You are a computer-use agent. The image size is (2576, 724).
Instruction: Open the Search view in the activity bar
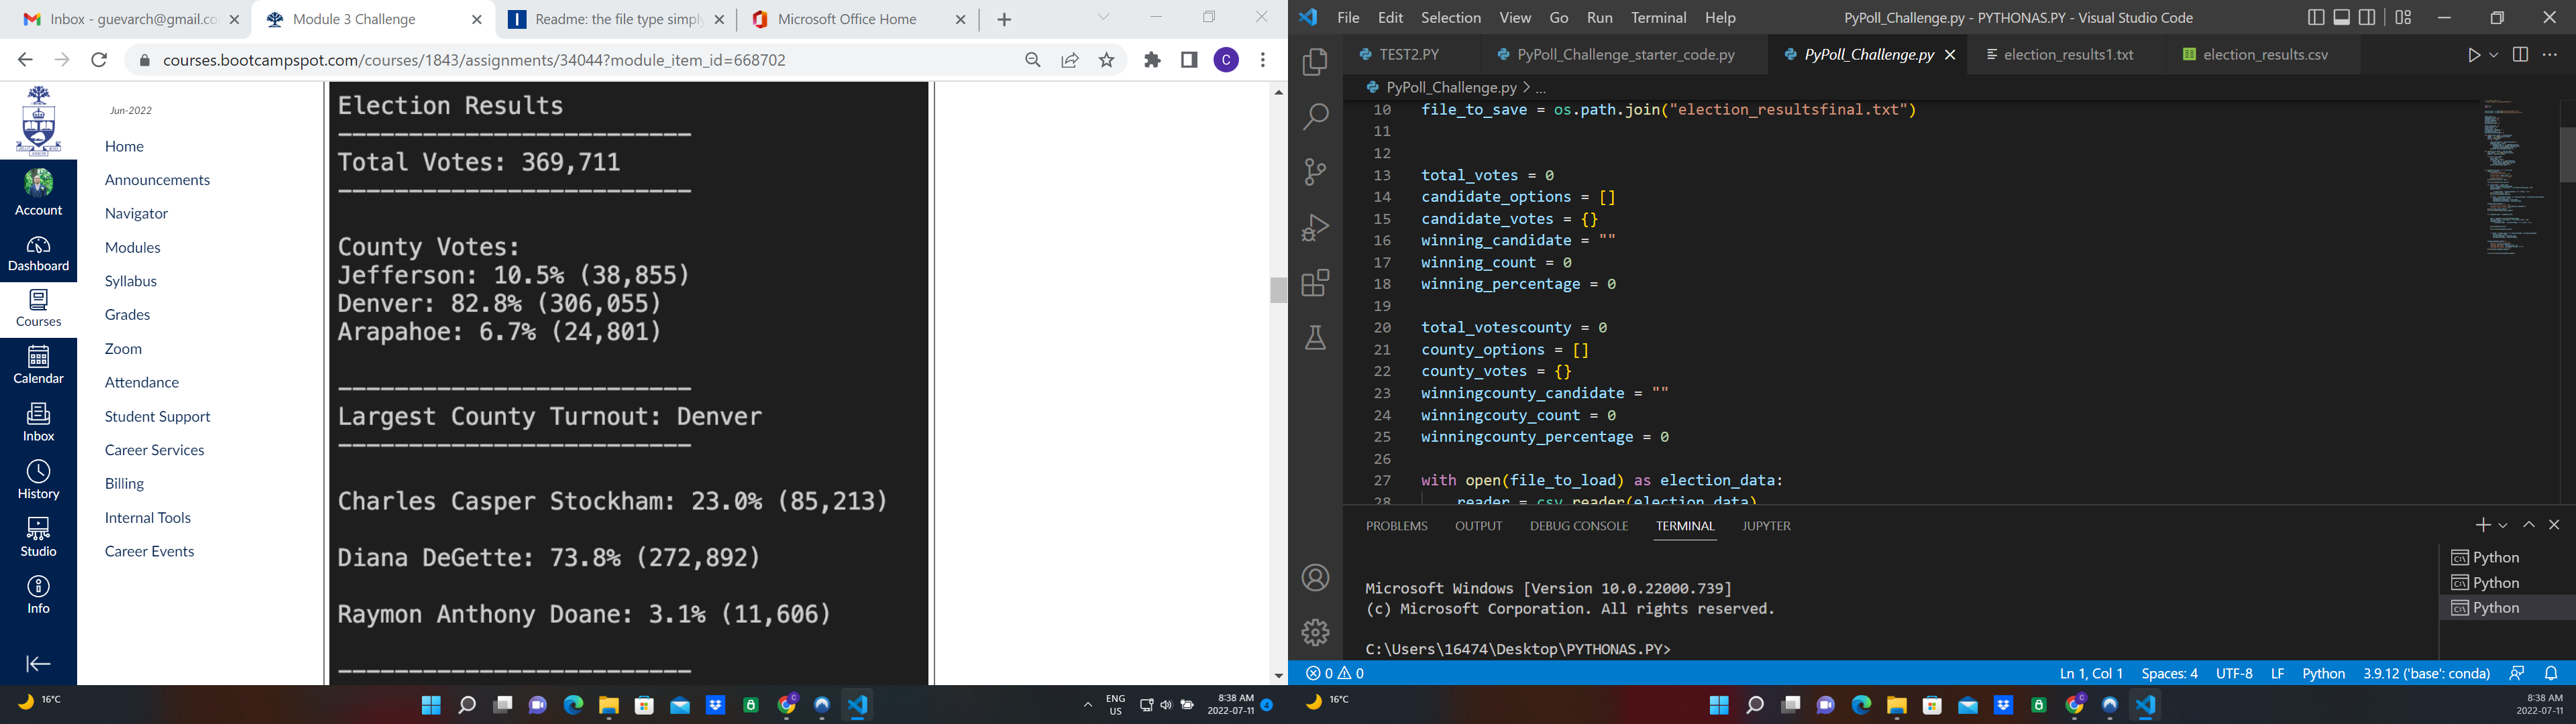(x=1315, y=116)
